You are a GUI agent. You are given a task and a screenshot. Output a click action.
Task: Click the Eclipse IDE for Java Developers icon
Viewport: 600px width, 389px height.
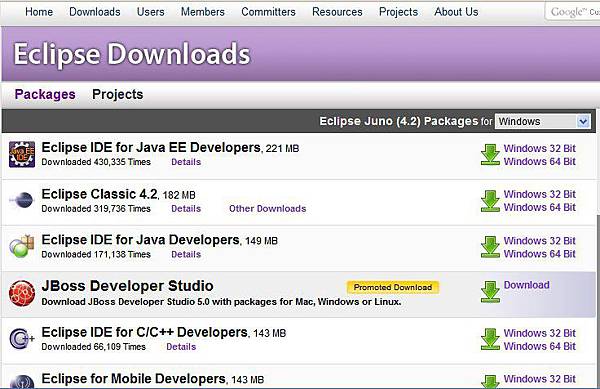[22, 246]
